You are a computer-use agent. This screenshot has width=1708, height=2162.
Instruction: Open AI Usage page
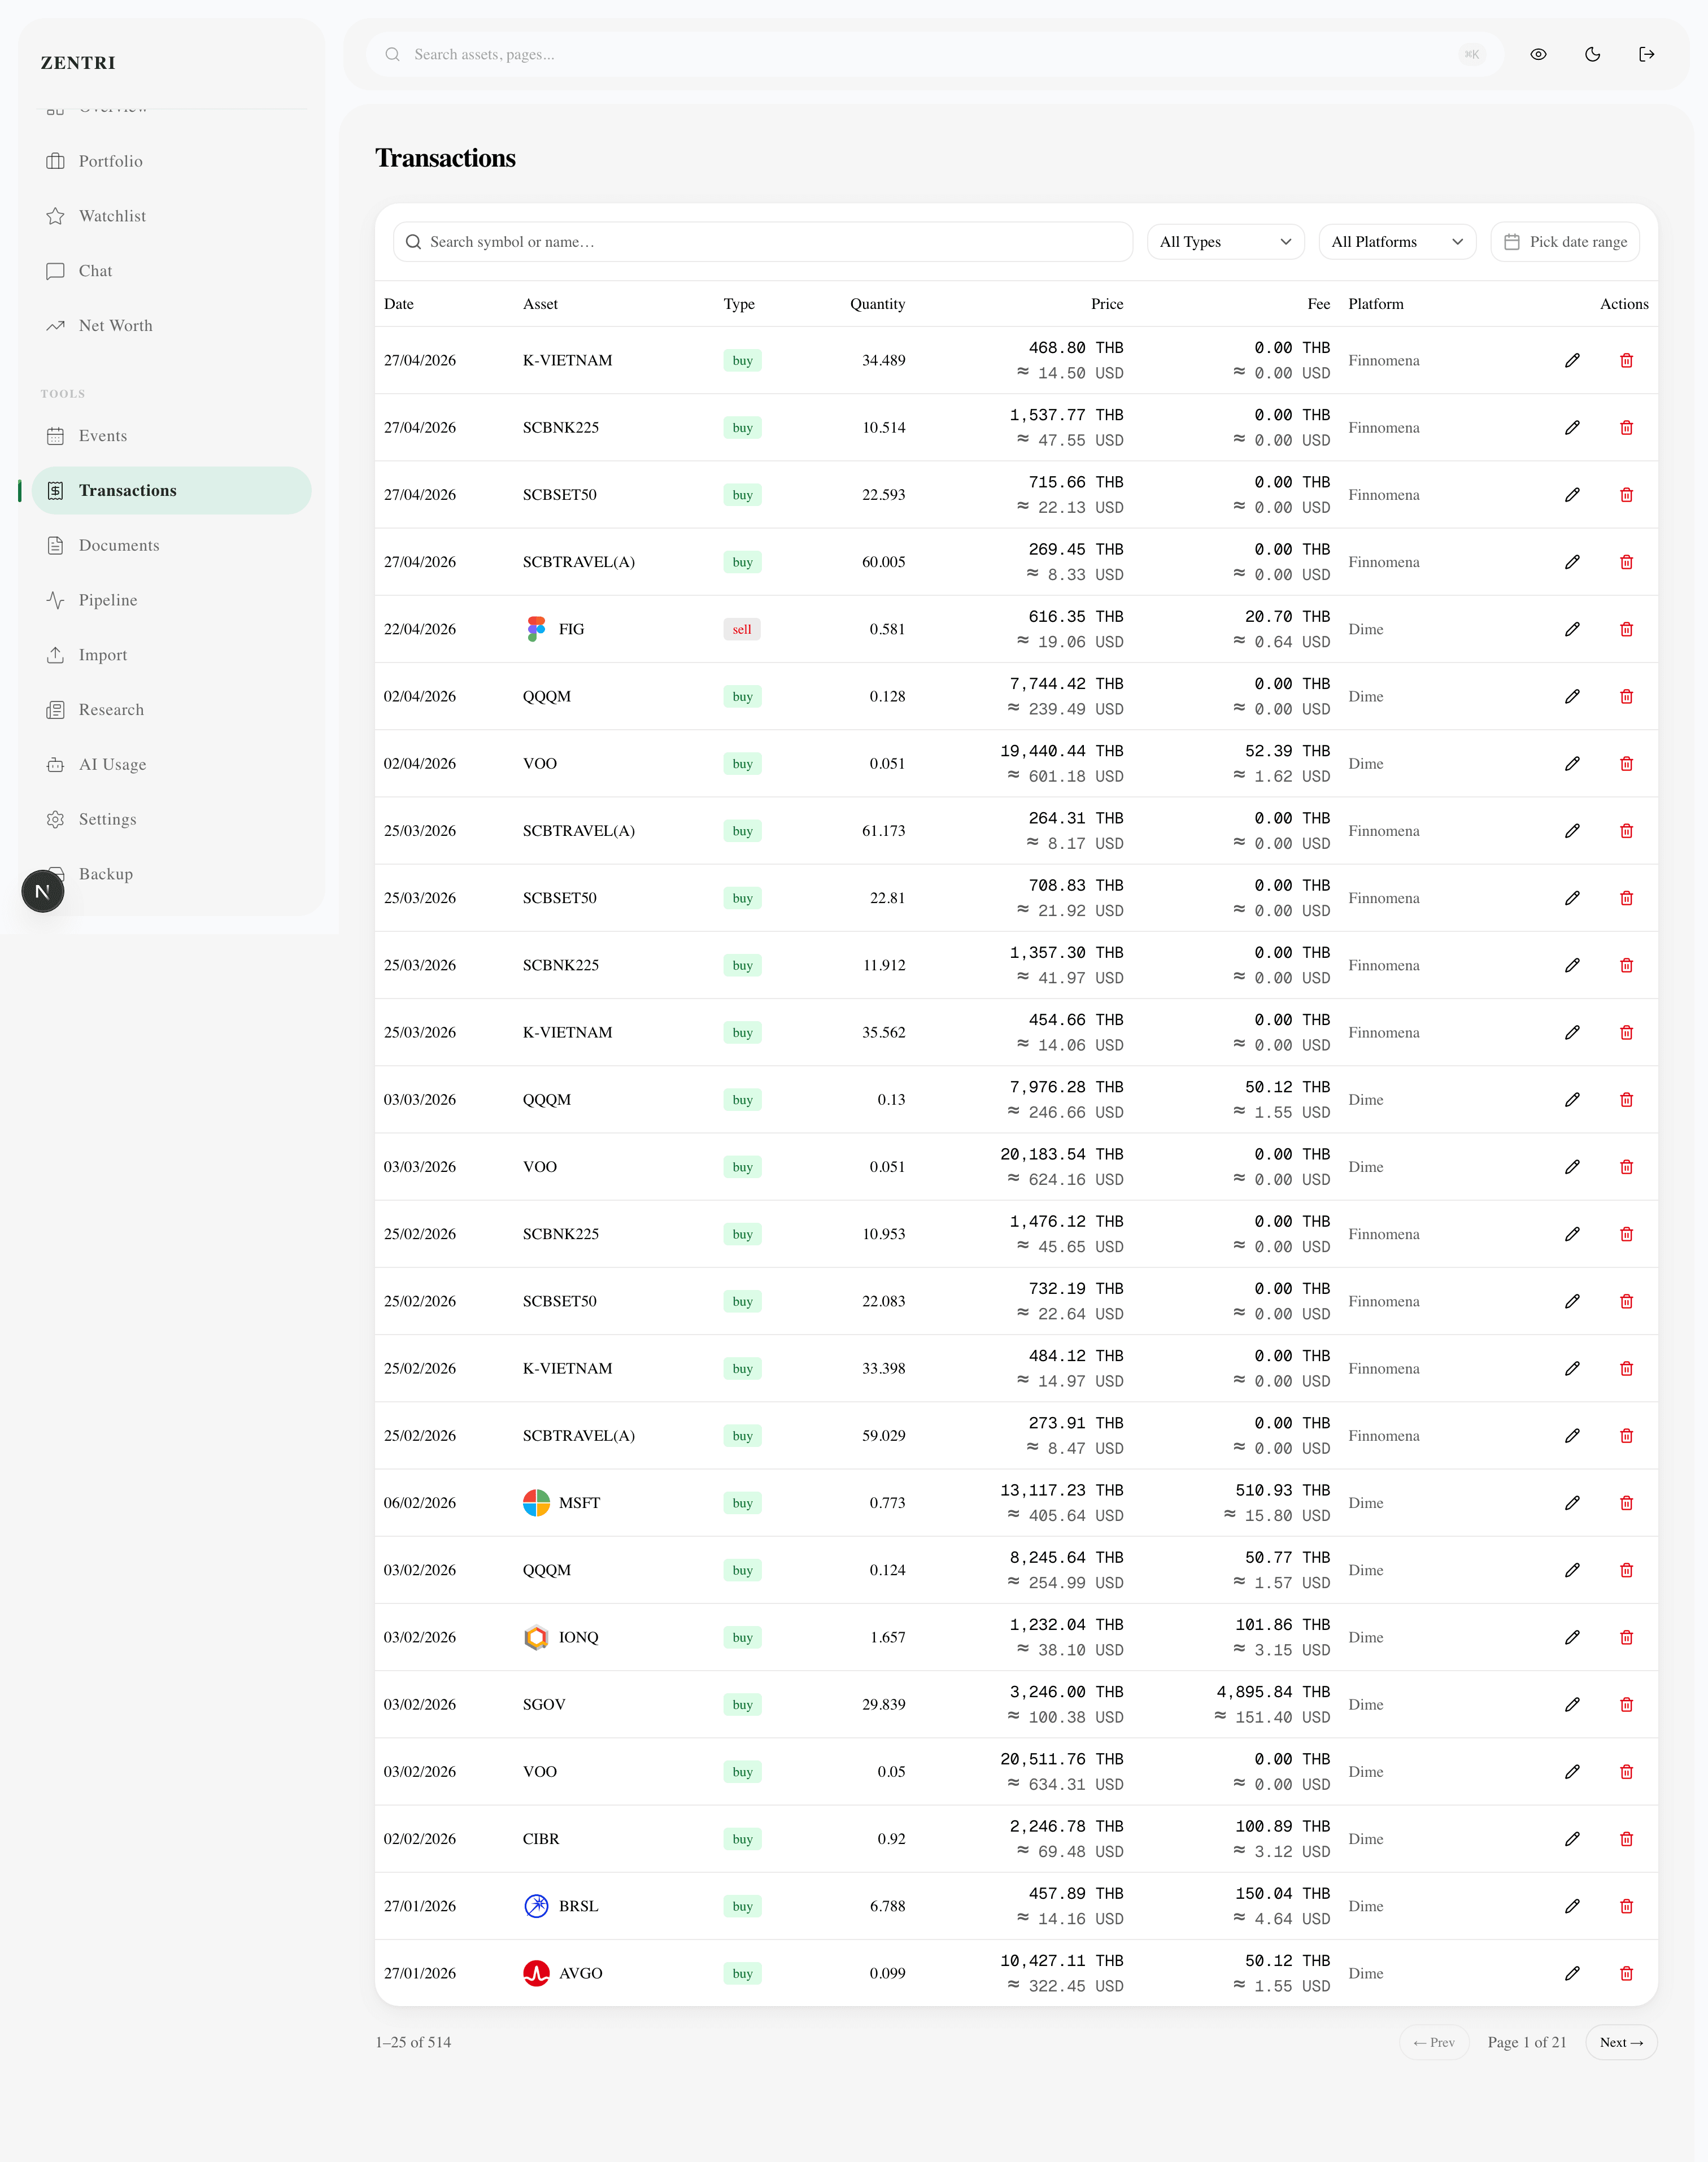click(172, 765)
